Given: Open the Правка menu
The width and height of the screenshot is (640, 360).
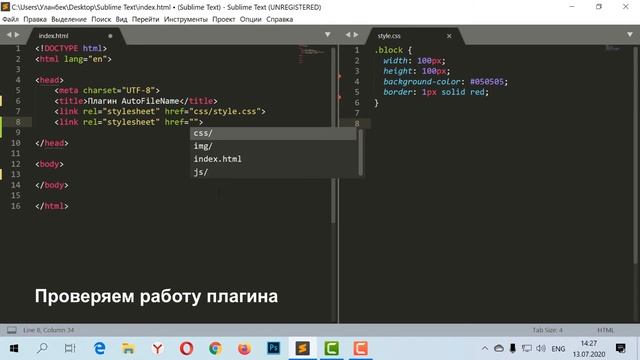Looking at the screenshot, I should tap(35, 19).
